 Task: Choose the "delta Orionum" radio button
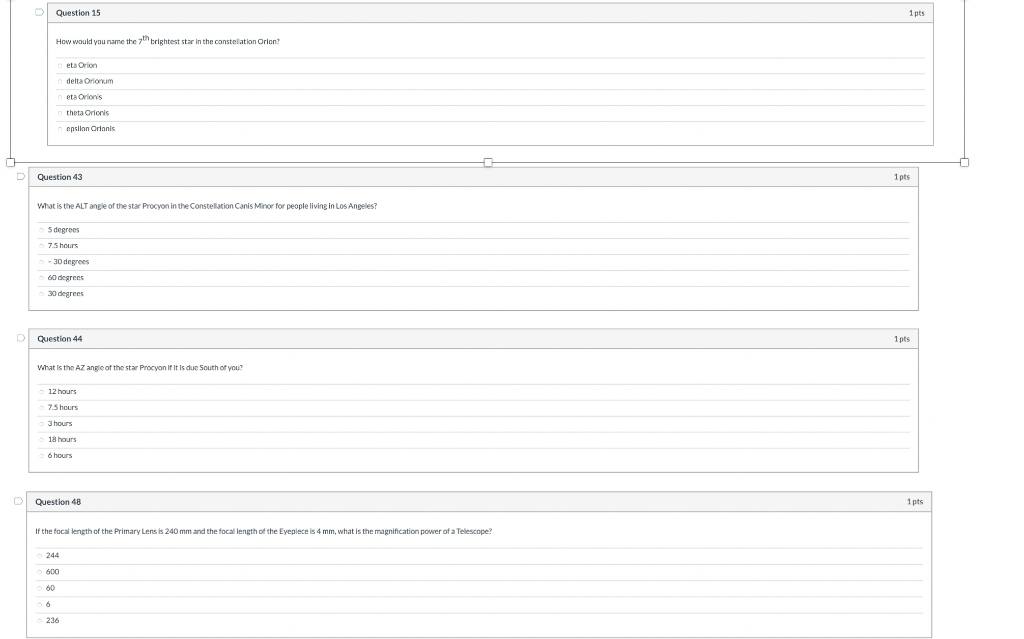(60, 81)
